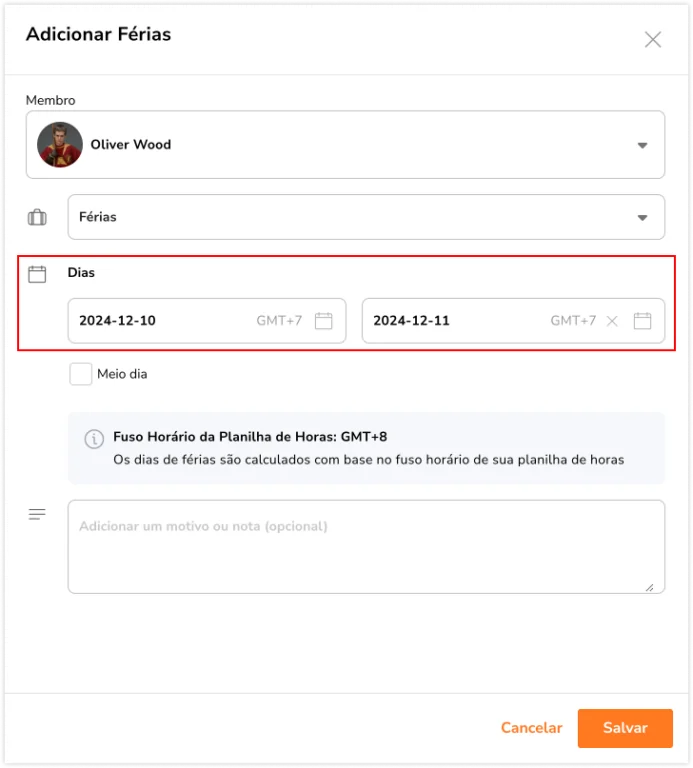693x768 pixels.
Task: Click the Dias label
Action: [x=81, y=272]
